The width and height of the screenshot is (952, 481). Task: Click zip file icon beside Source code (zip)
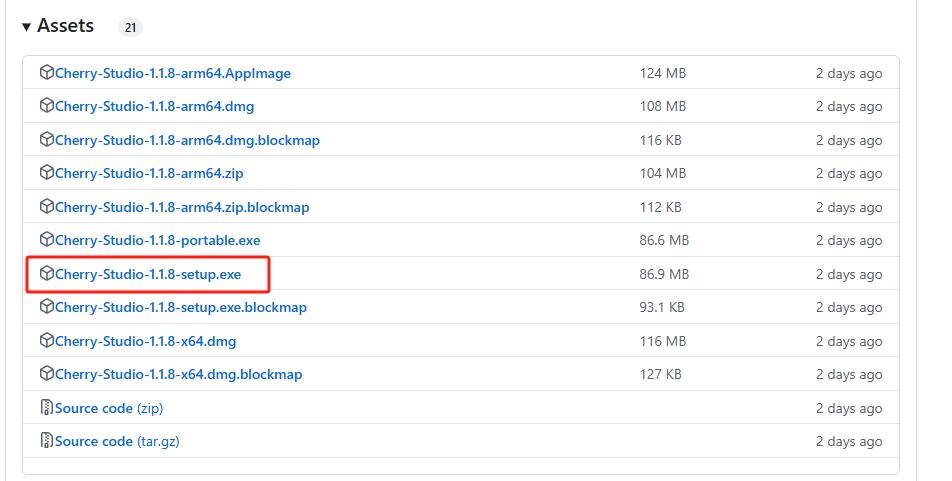coord(46,408)
